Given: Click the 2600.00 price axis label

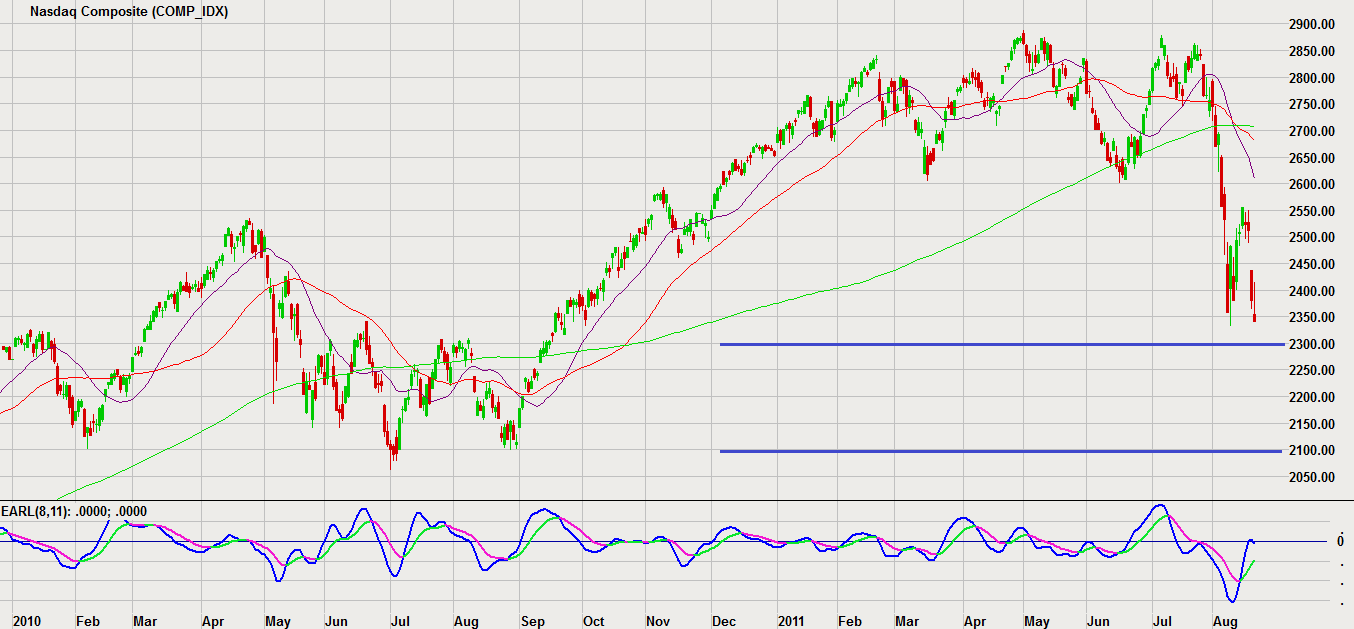Looking at the screenshot, I should click(x=1310, y=184).
